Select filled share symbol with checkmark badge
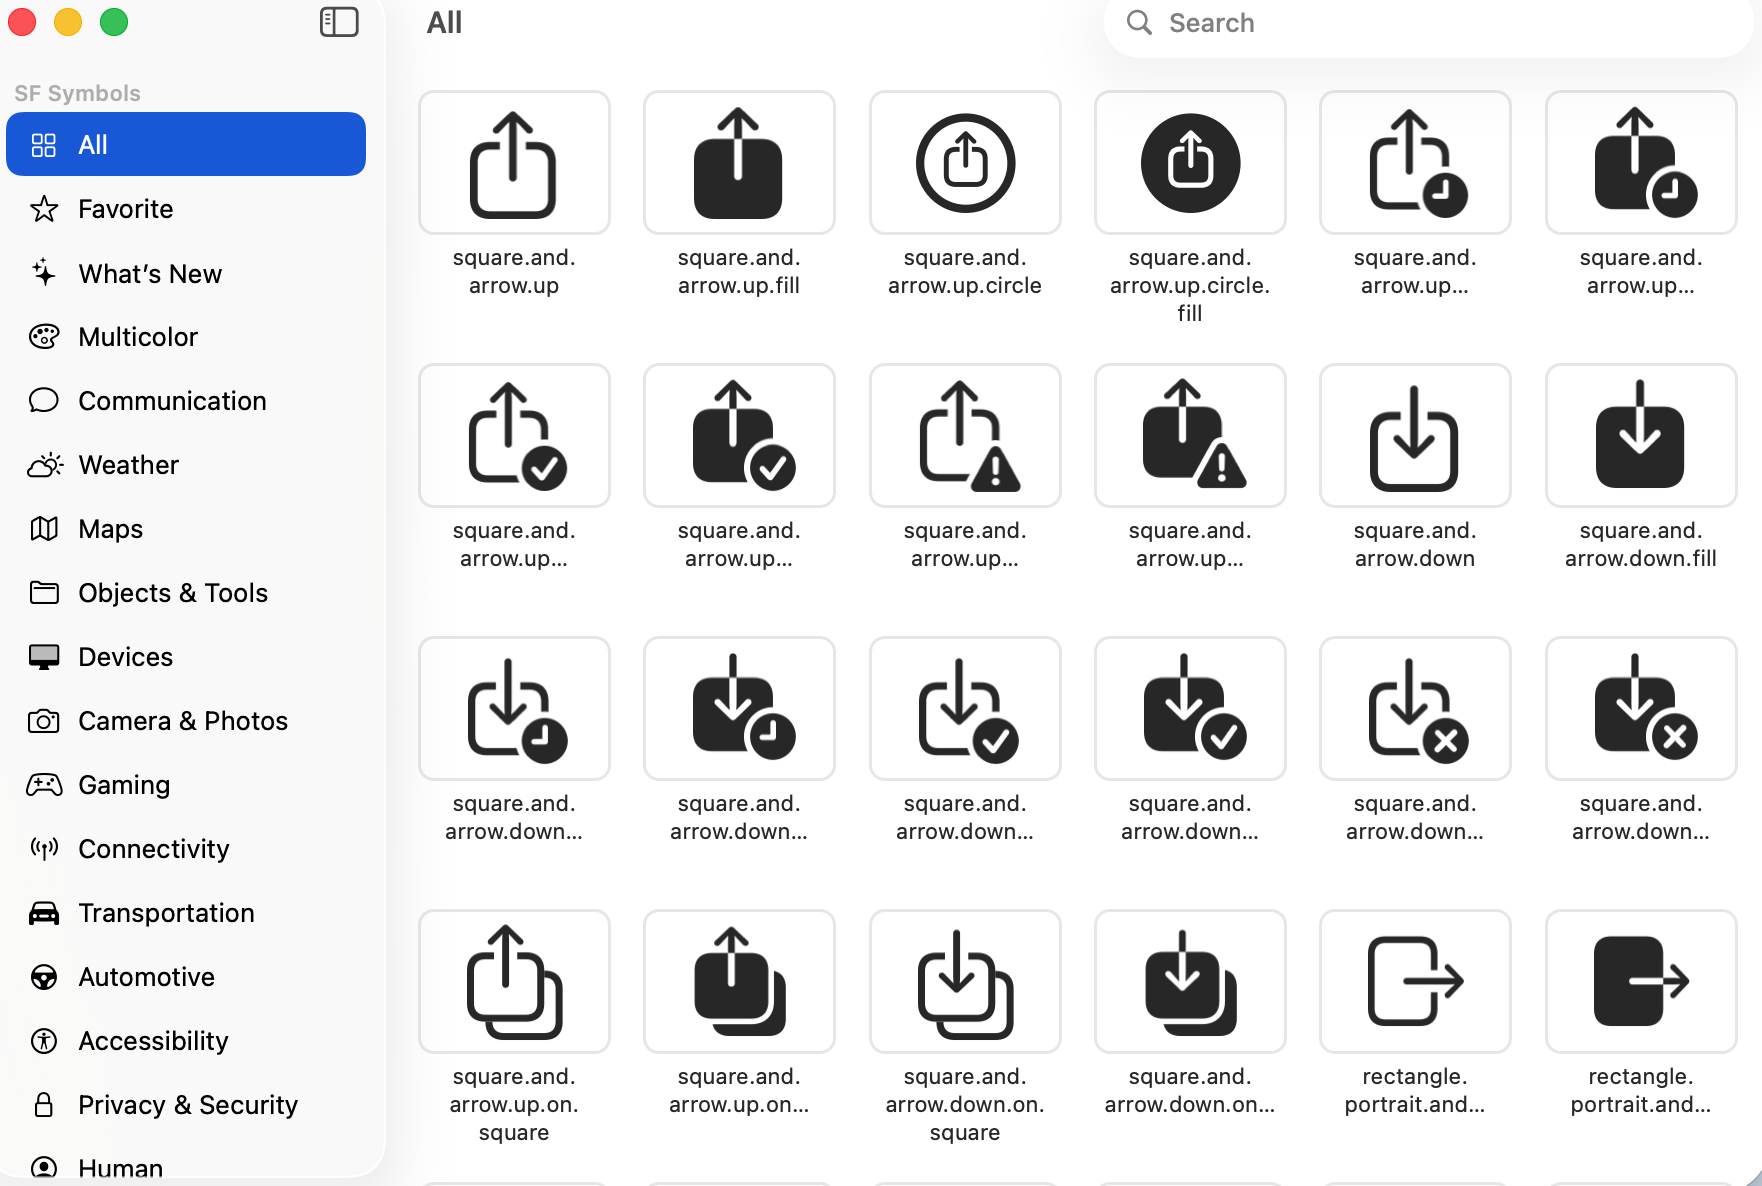This screenshot has height=1186, width=1762. (739, 436)
